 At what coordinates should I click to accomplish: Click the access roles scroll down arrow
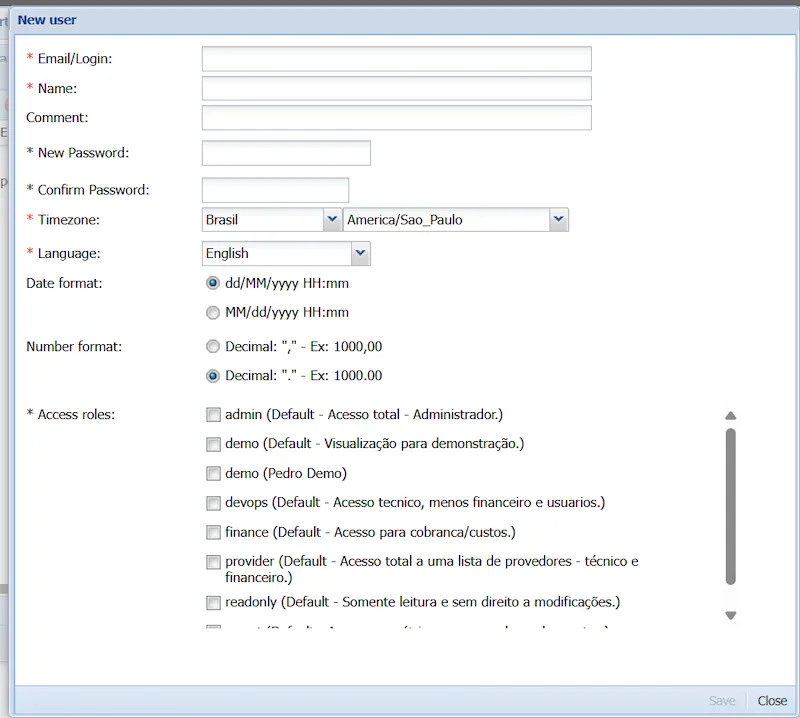coord(731,615)
